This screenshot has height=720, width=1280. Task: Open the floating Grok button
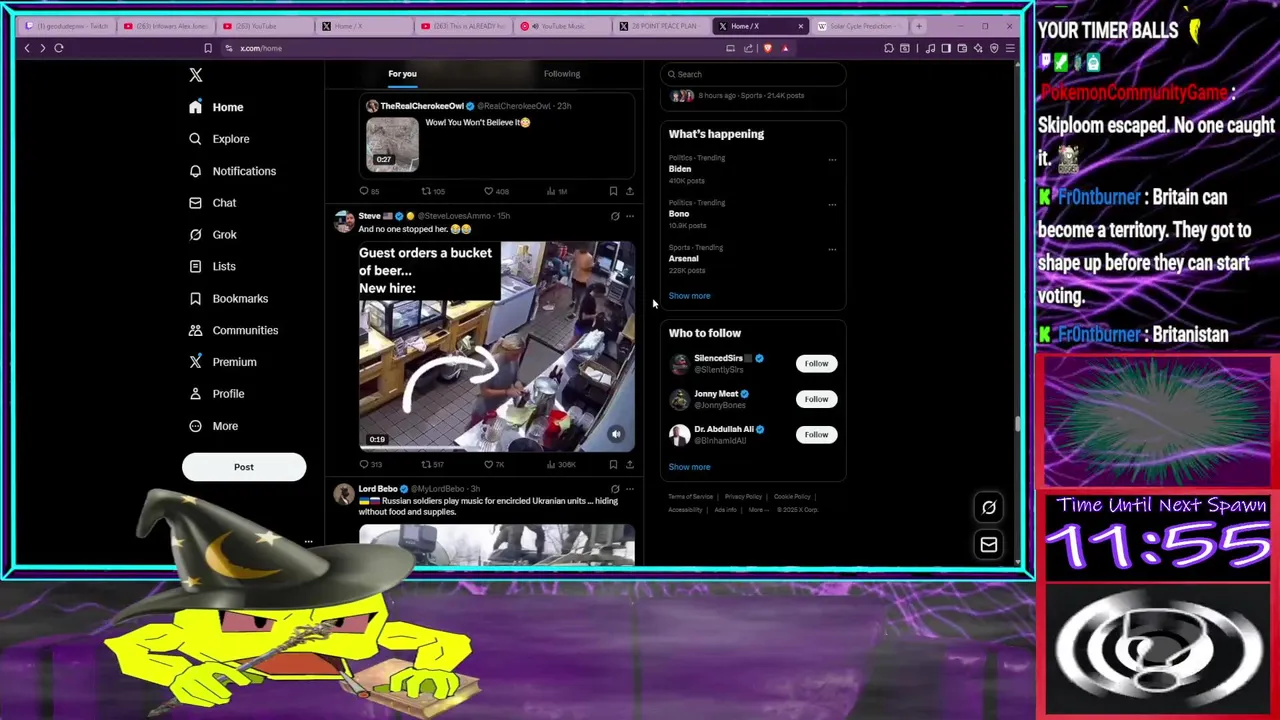click(x=989, y=508)
